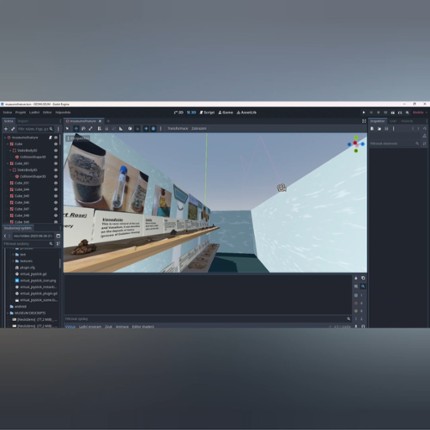Toggle distraction-free mode icon above viewport
Viewport: 430px width, 430px height.
(364, 121)
